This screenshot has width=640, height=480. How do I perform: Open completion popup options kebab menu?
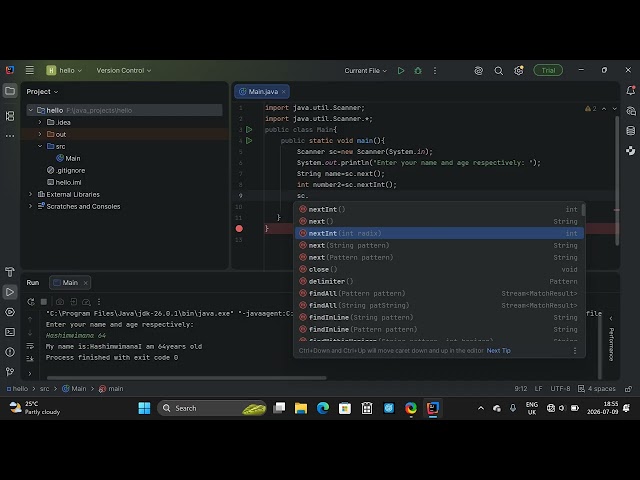coord(575,351)
